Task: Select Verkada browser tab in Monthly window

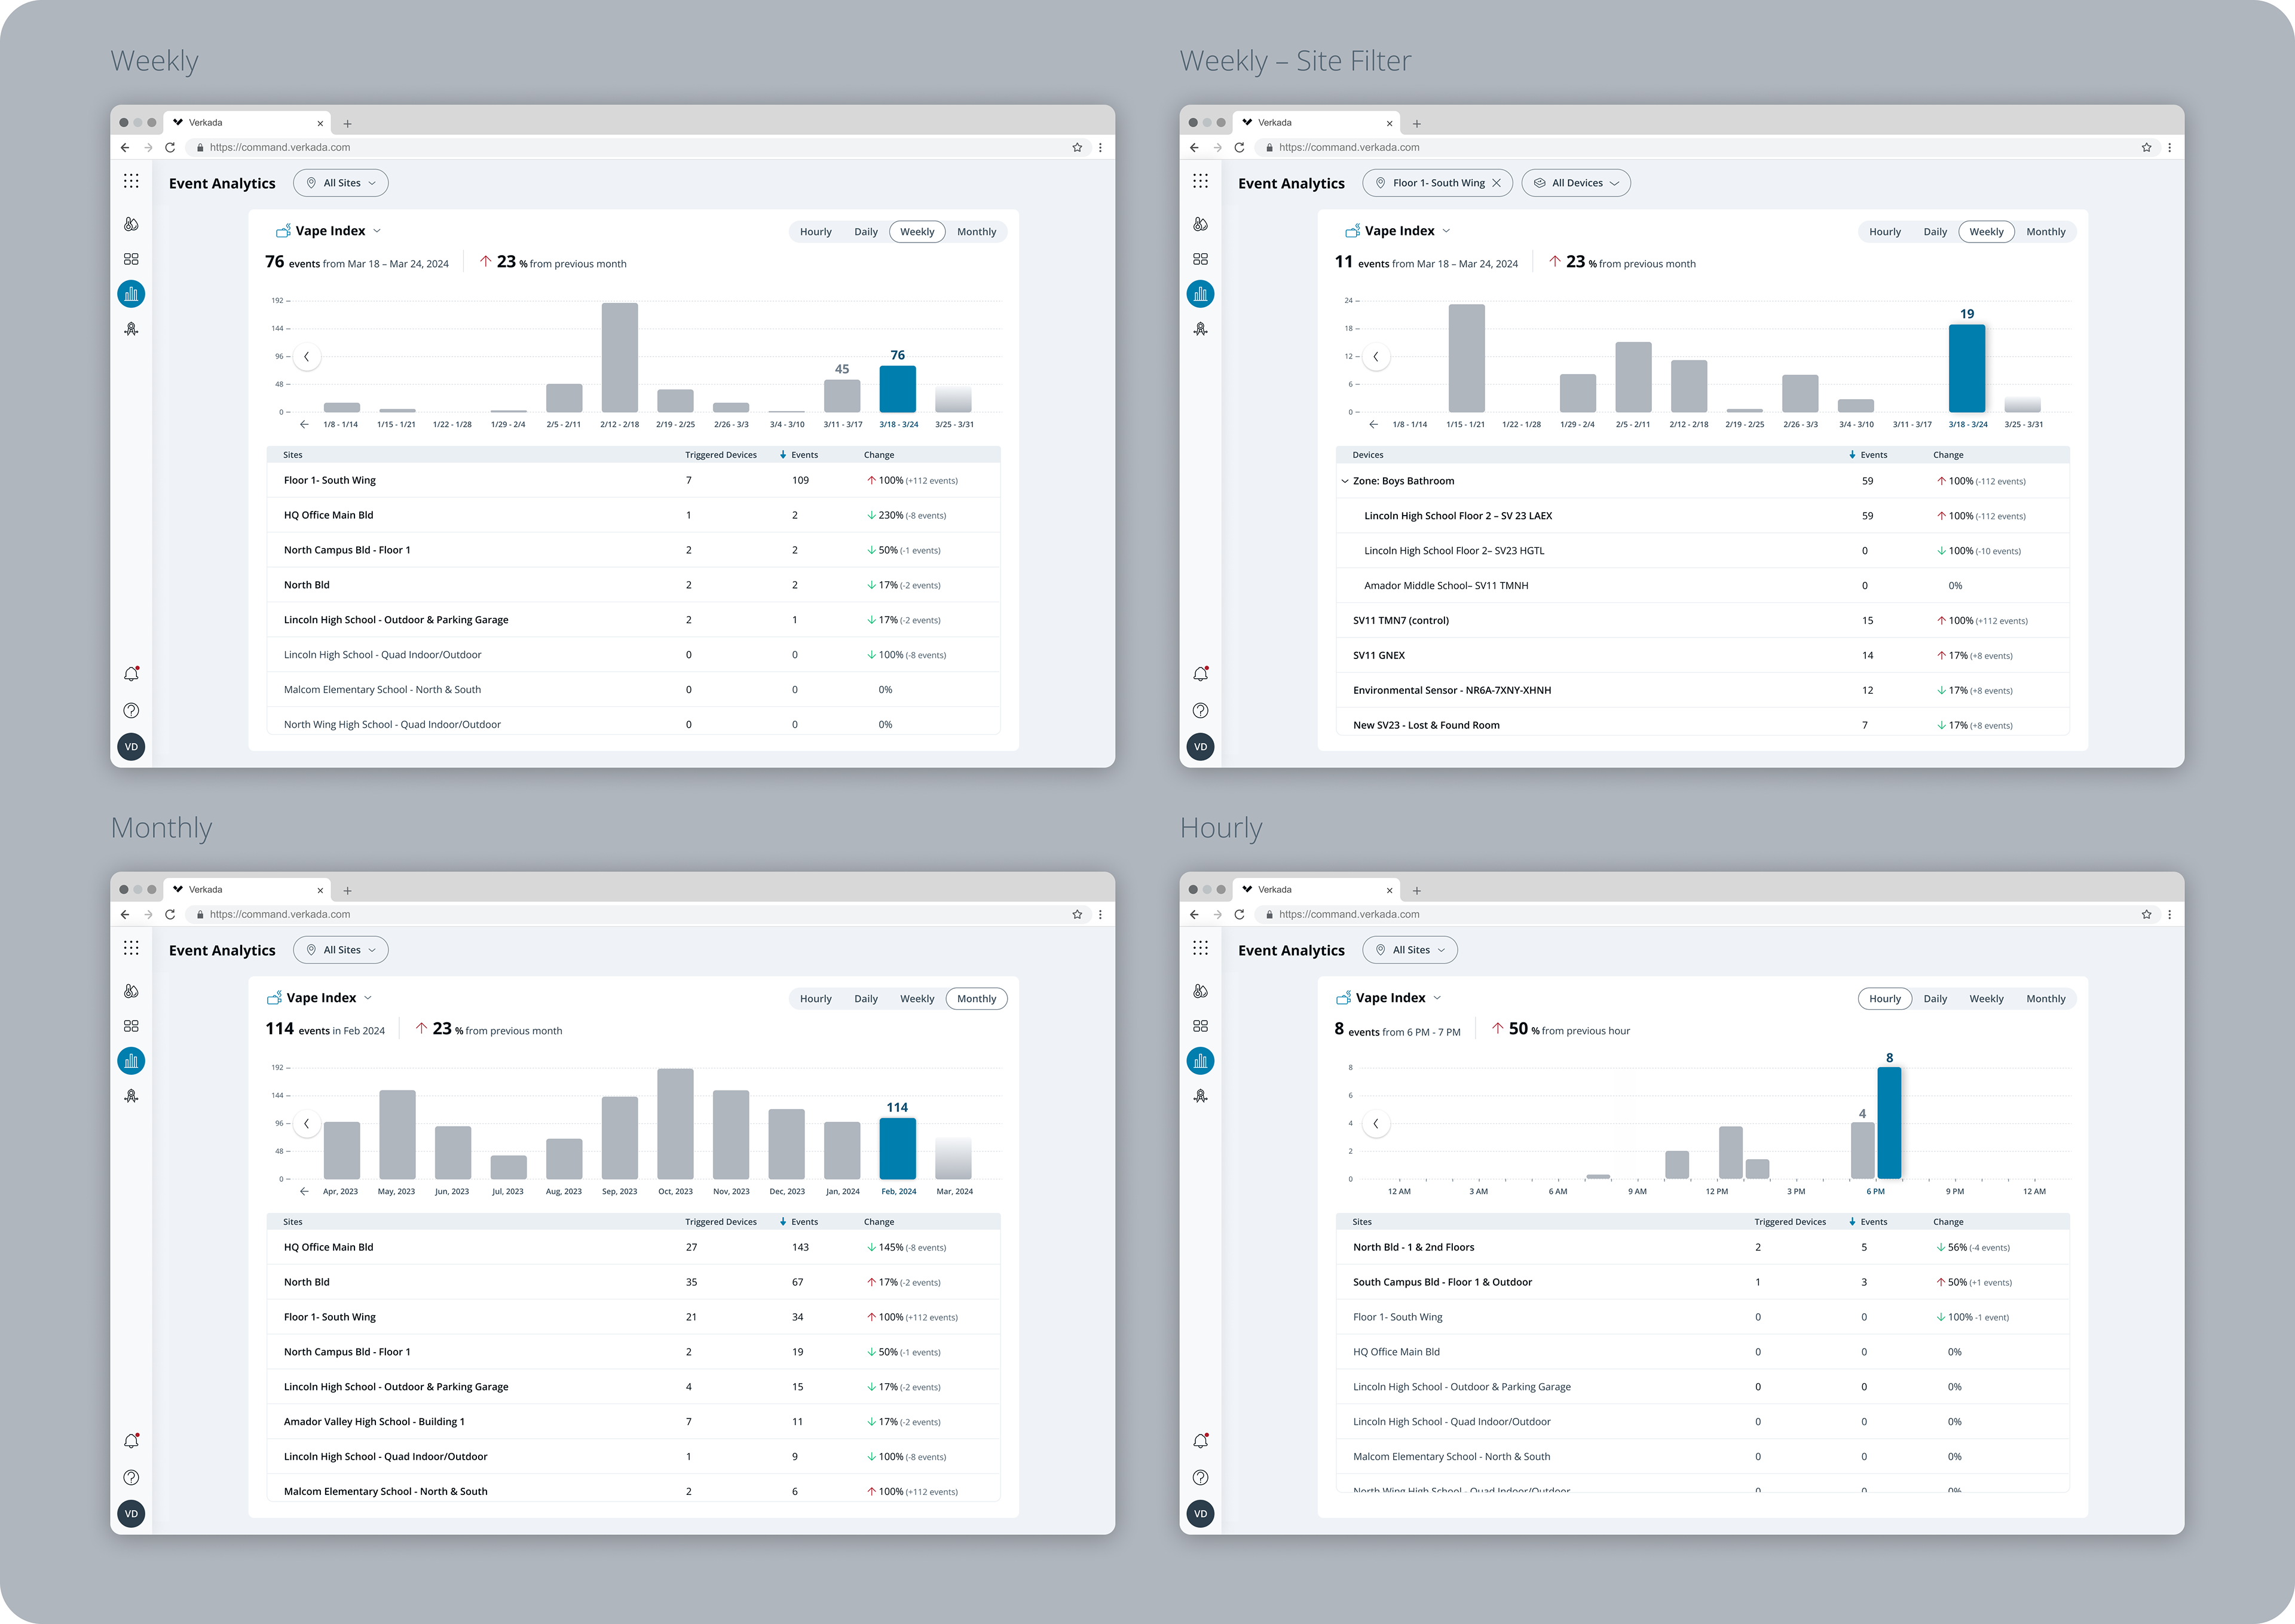Action: [x=248, y=890]
